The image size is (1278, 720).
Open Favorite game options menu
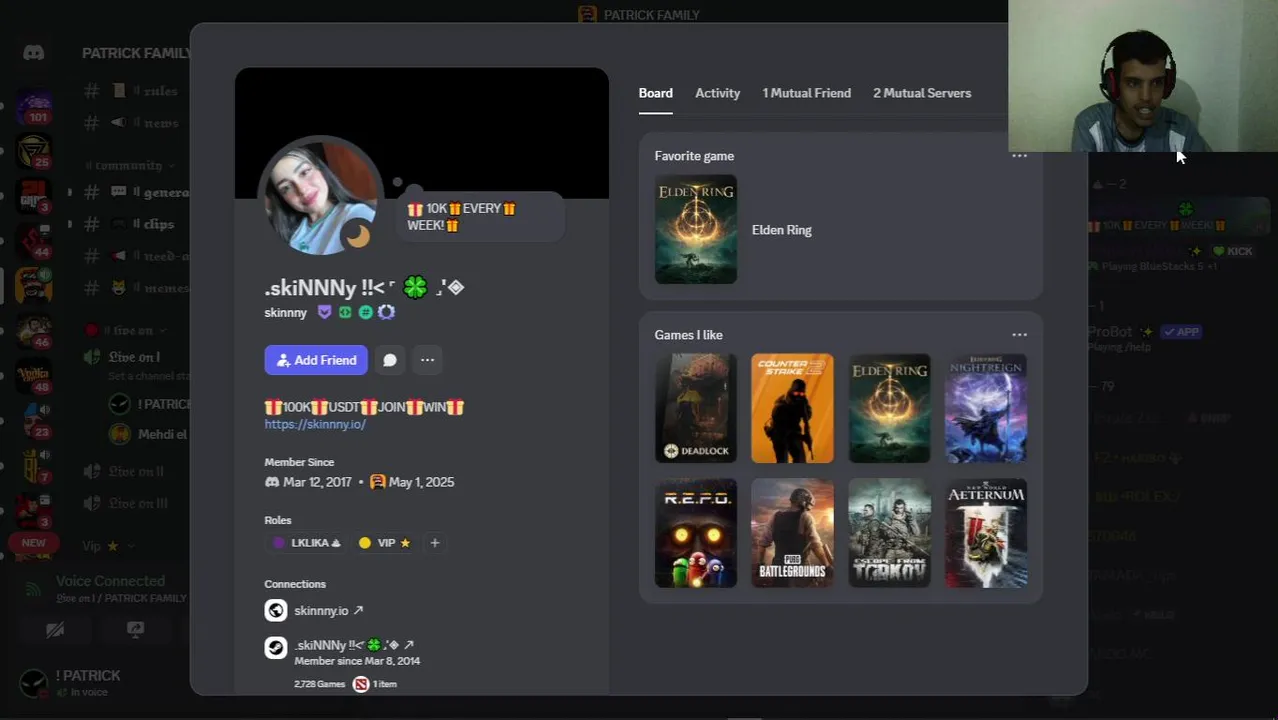(x=1019, y=156)
